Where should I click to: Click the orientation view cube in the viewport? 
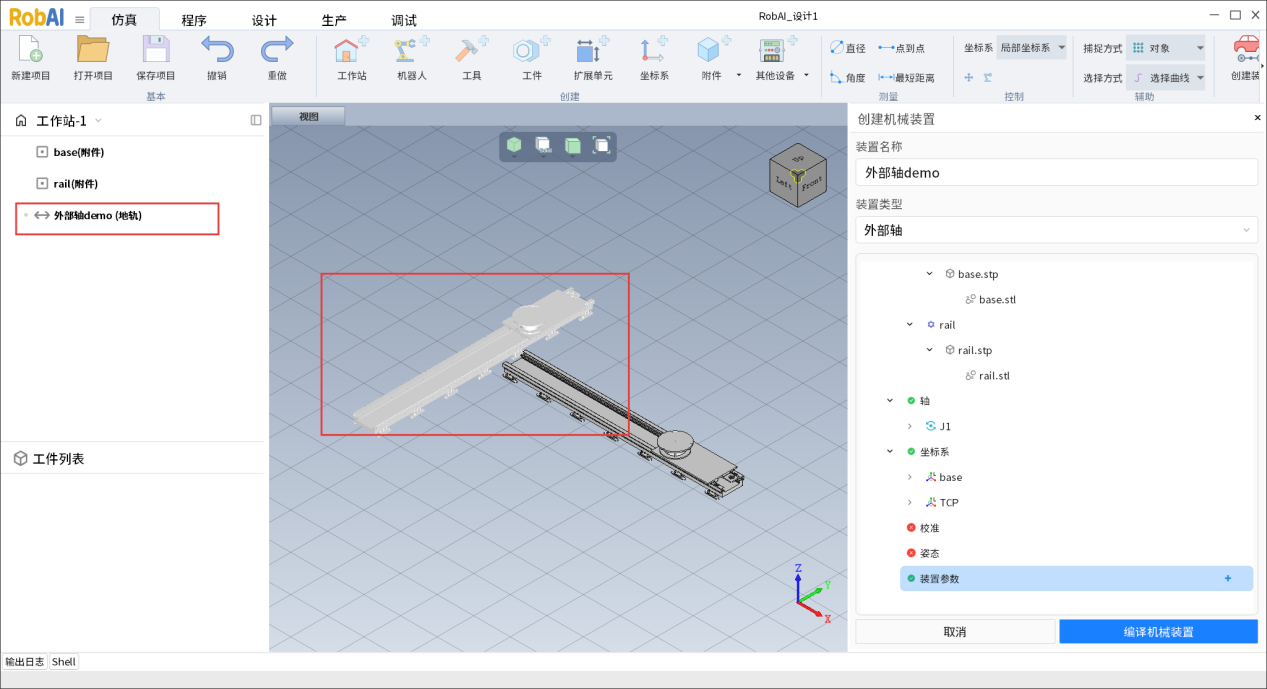798,175
